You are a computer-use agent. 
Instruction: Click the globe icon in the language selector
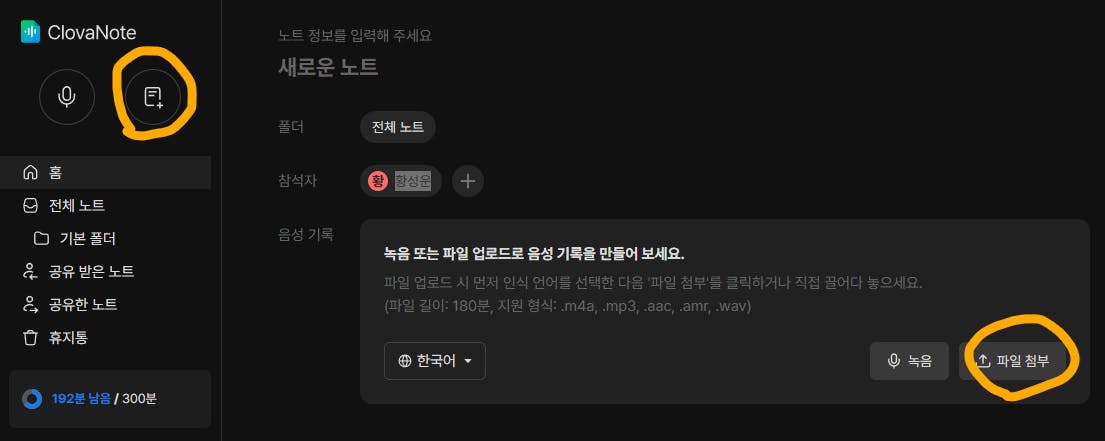[405, 361]
